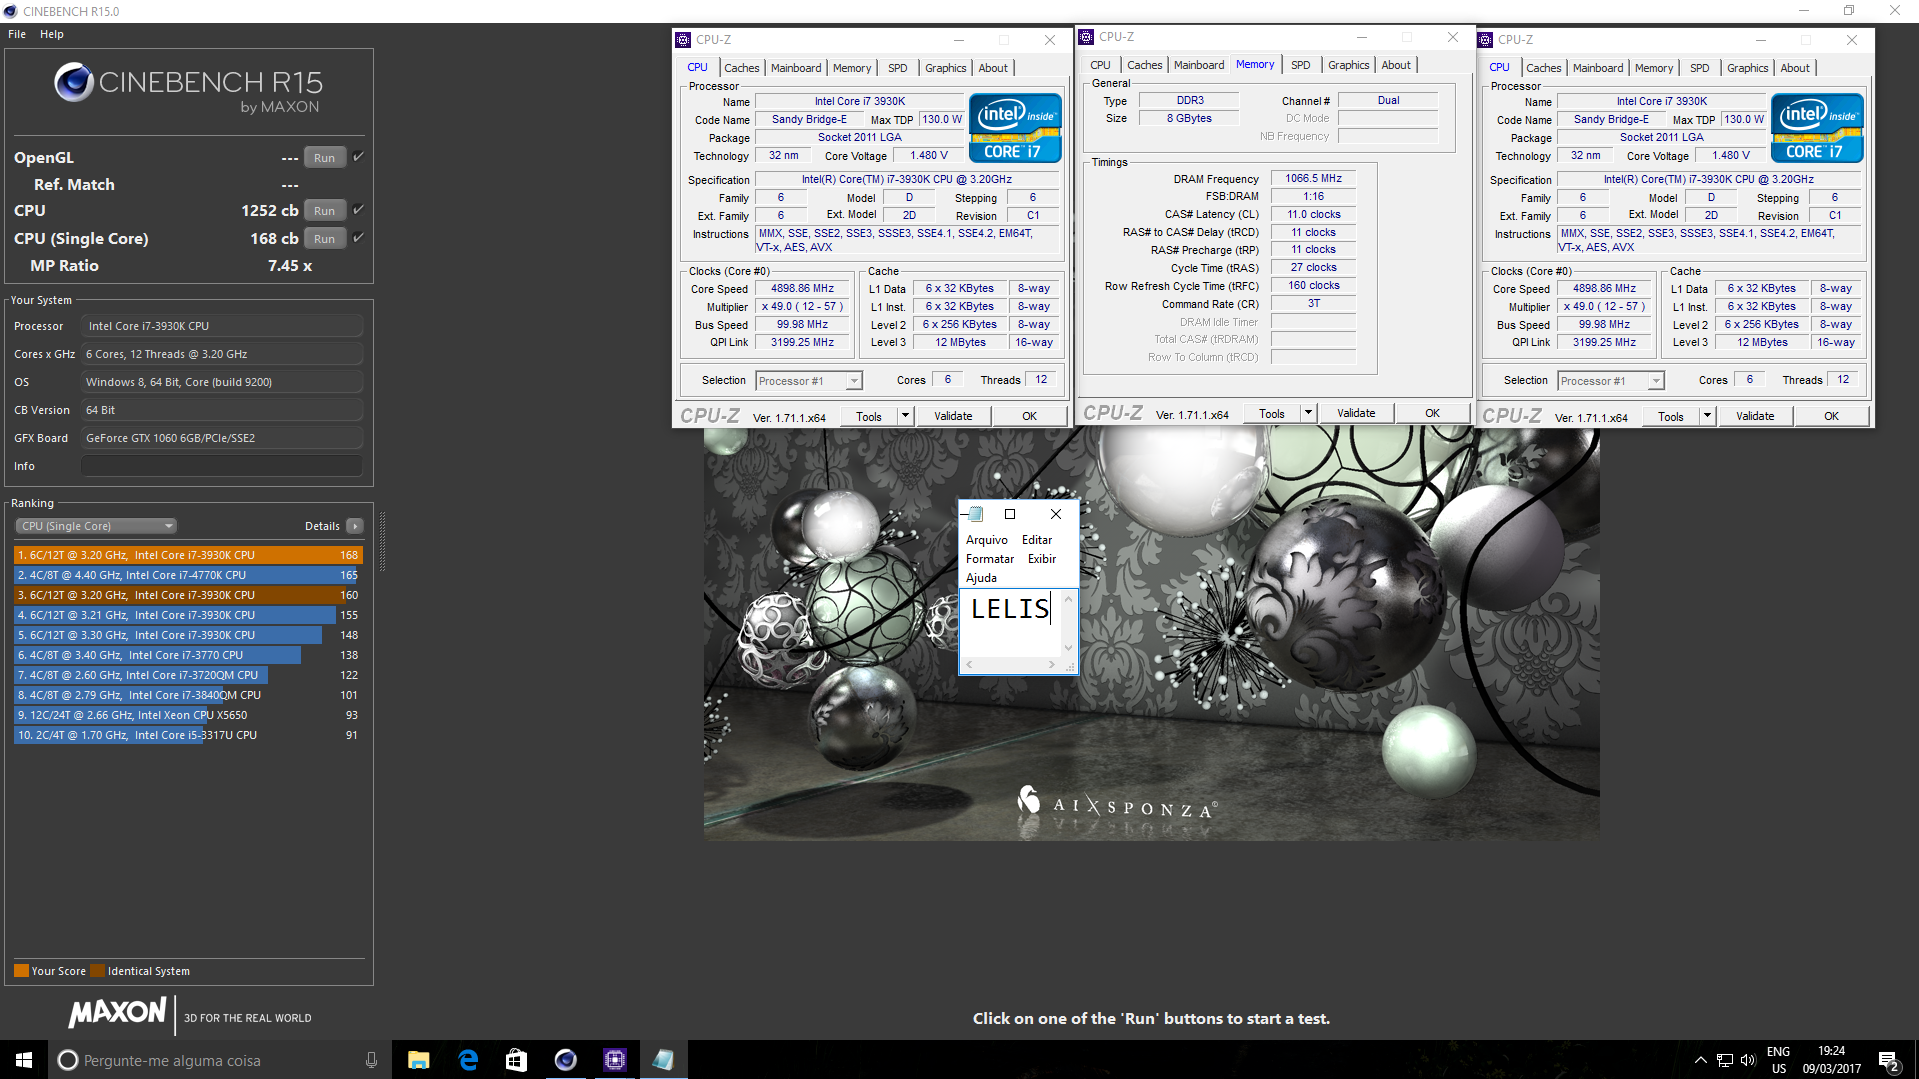Open Mainboard tab in right CPU-Z
This screenshot has width=1919, height=1079.
pyautogui.click(x=1598, y=68)
